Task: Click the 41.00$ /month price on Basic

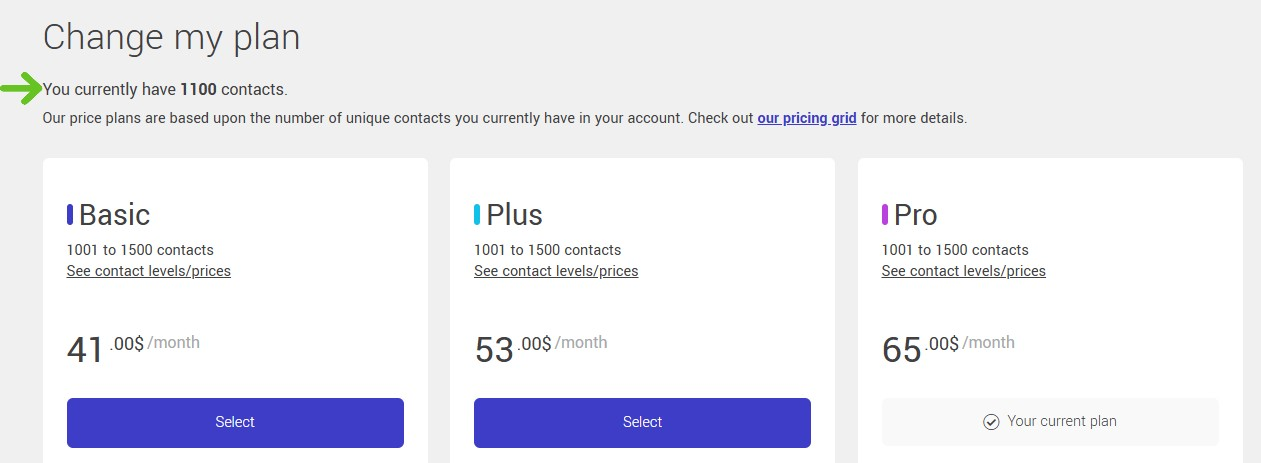Action: point(132,347)
